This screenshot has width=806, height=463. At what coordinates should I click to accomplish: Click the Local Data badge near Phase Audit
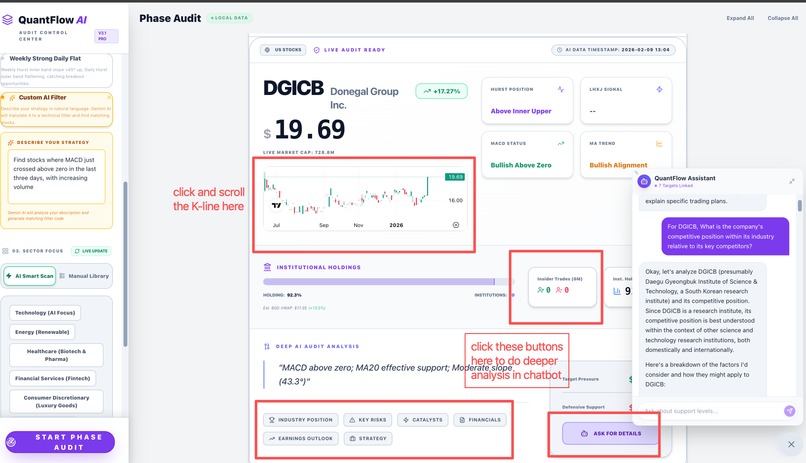click(x=229, y=17)
